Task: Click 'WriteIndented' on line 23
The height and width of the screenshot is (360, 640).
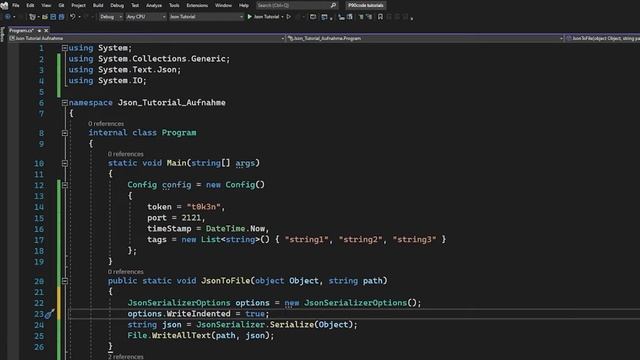Action: tap(198, 313)
